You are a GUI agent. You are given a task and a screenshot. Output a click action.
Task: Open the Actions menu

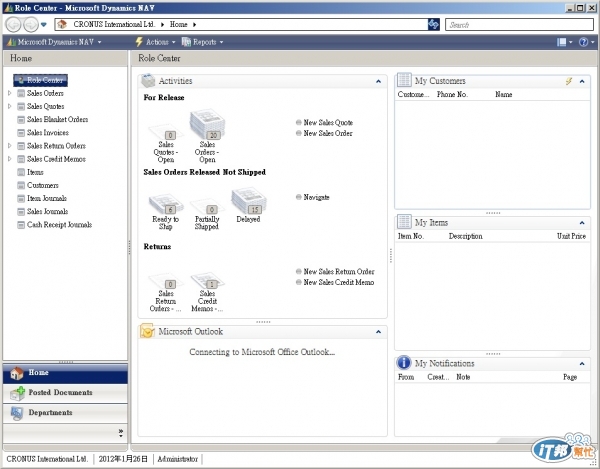[155, 42]
